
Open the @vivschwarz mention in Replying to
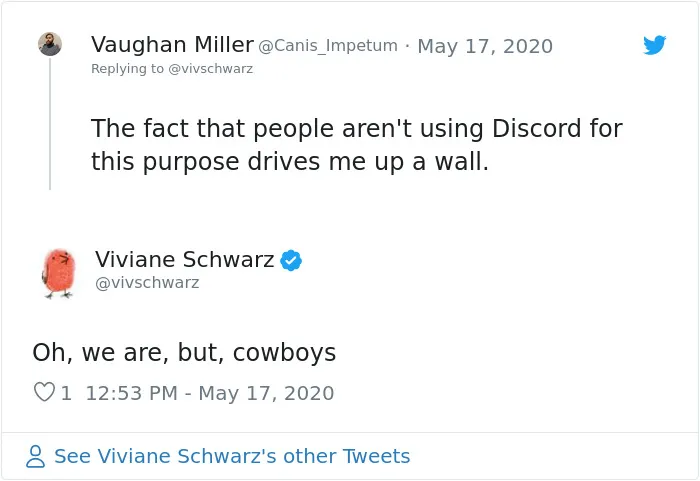coord(210,69)
